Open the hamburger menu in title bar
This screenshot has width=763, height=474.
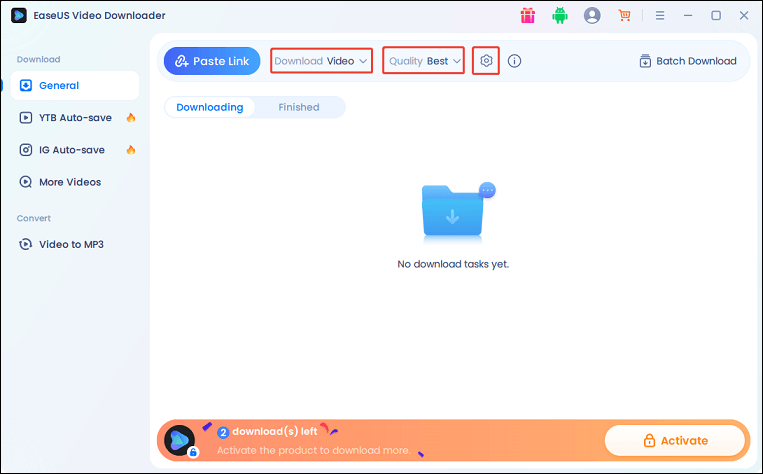(660, 16)
